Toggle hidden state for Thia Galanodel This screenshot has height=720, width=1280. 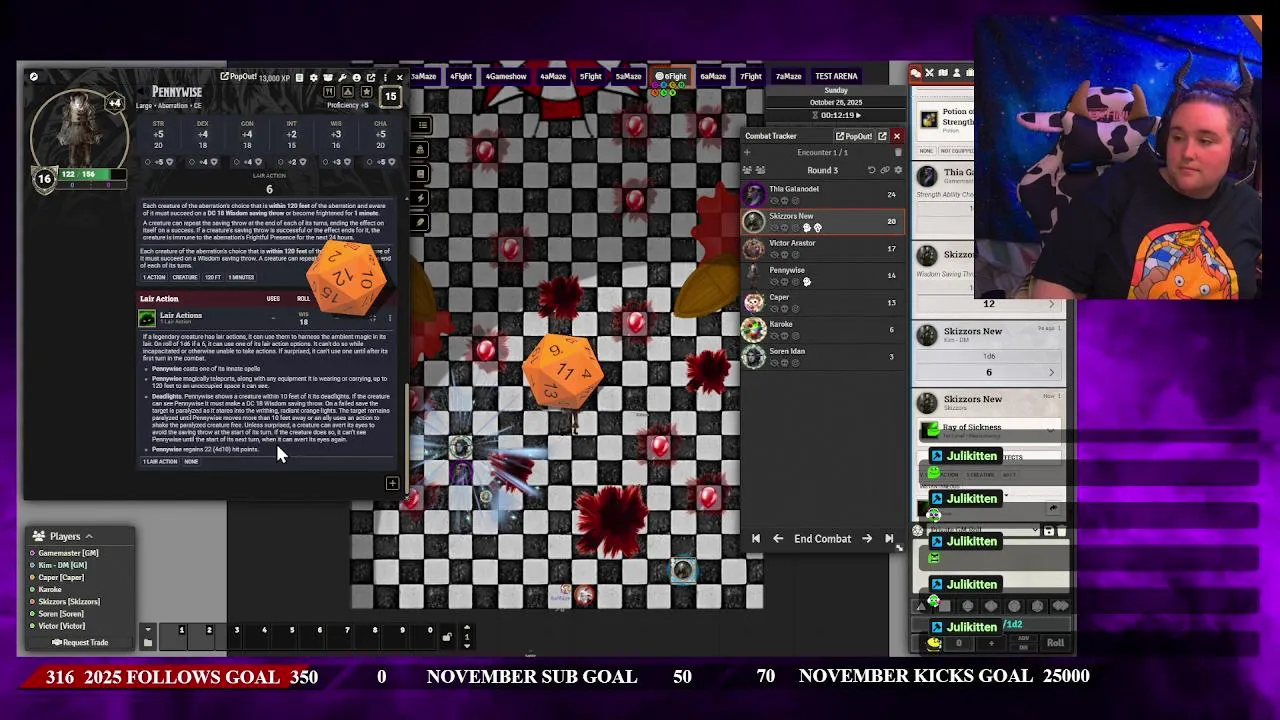click(x=774, y=200)
